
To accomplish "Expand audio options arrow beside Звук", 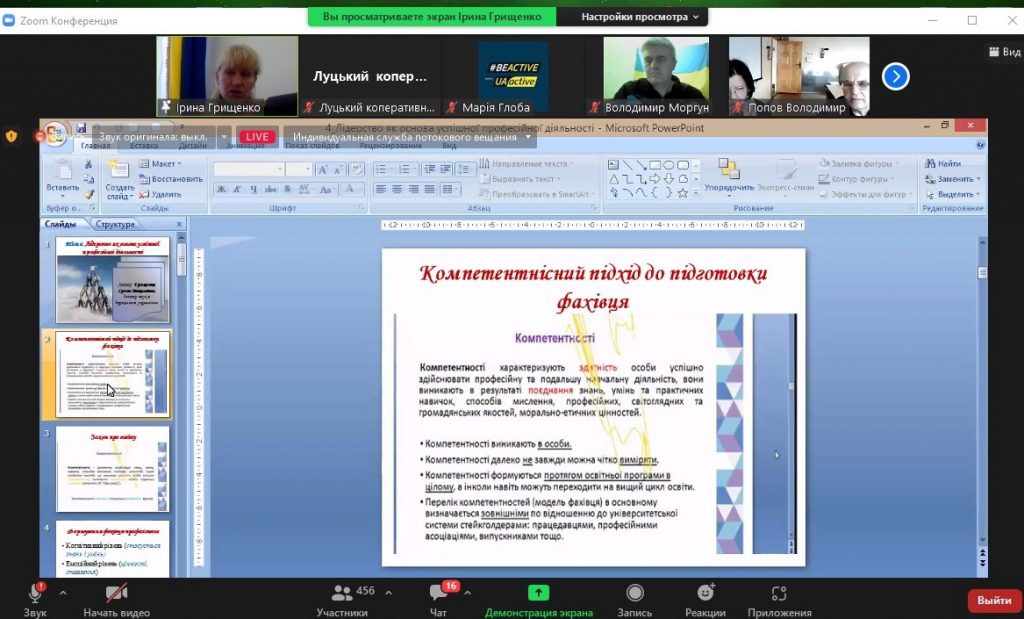I will 63,592.
